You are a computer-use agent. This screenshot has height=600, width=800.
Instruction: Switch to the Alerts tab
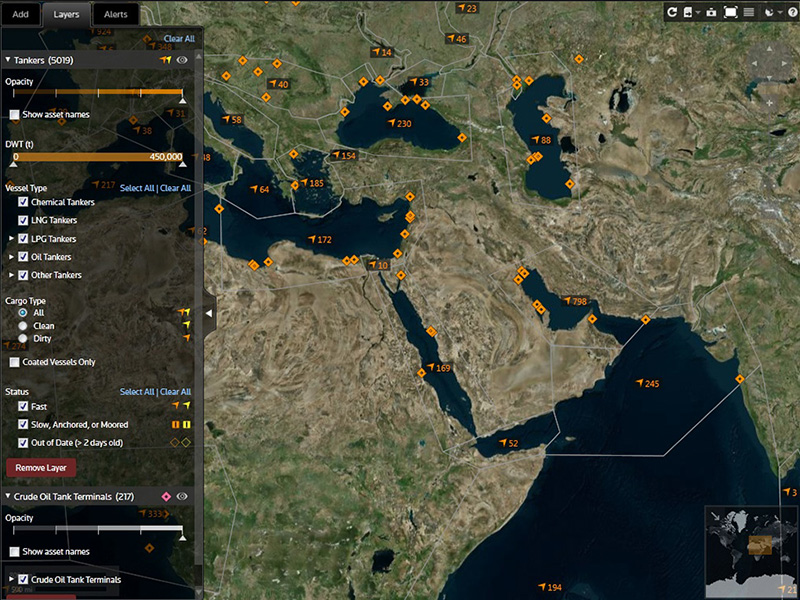(115, 14)
